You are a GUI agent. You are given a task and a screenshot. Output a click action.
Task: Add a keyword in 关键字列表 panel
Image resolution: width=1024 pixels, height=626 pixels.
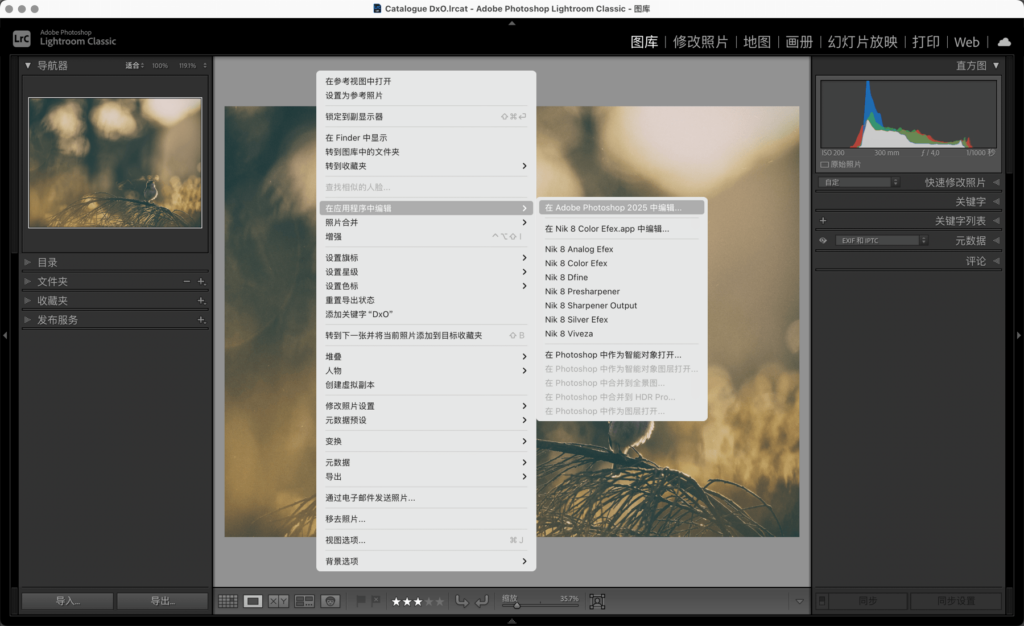coord(823,221)
